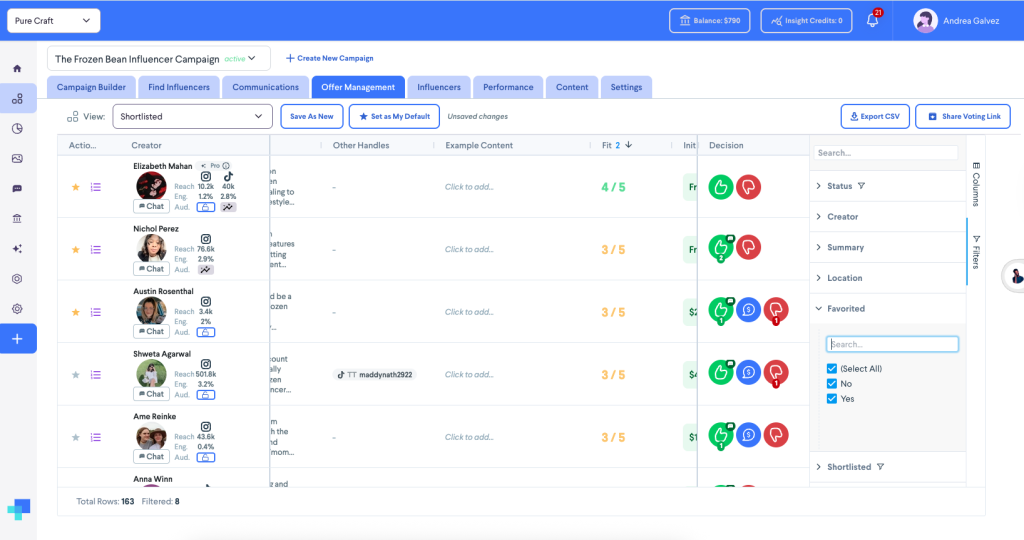
Task: Click Austin Rosenthal's blue dollar offer icon
Action: pyautogui.click(x=748, y=310)
